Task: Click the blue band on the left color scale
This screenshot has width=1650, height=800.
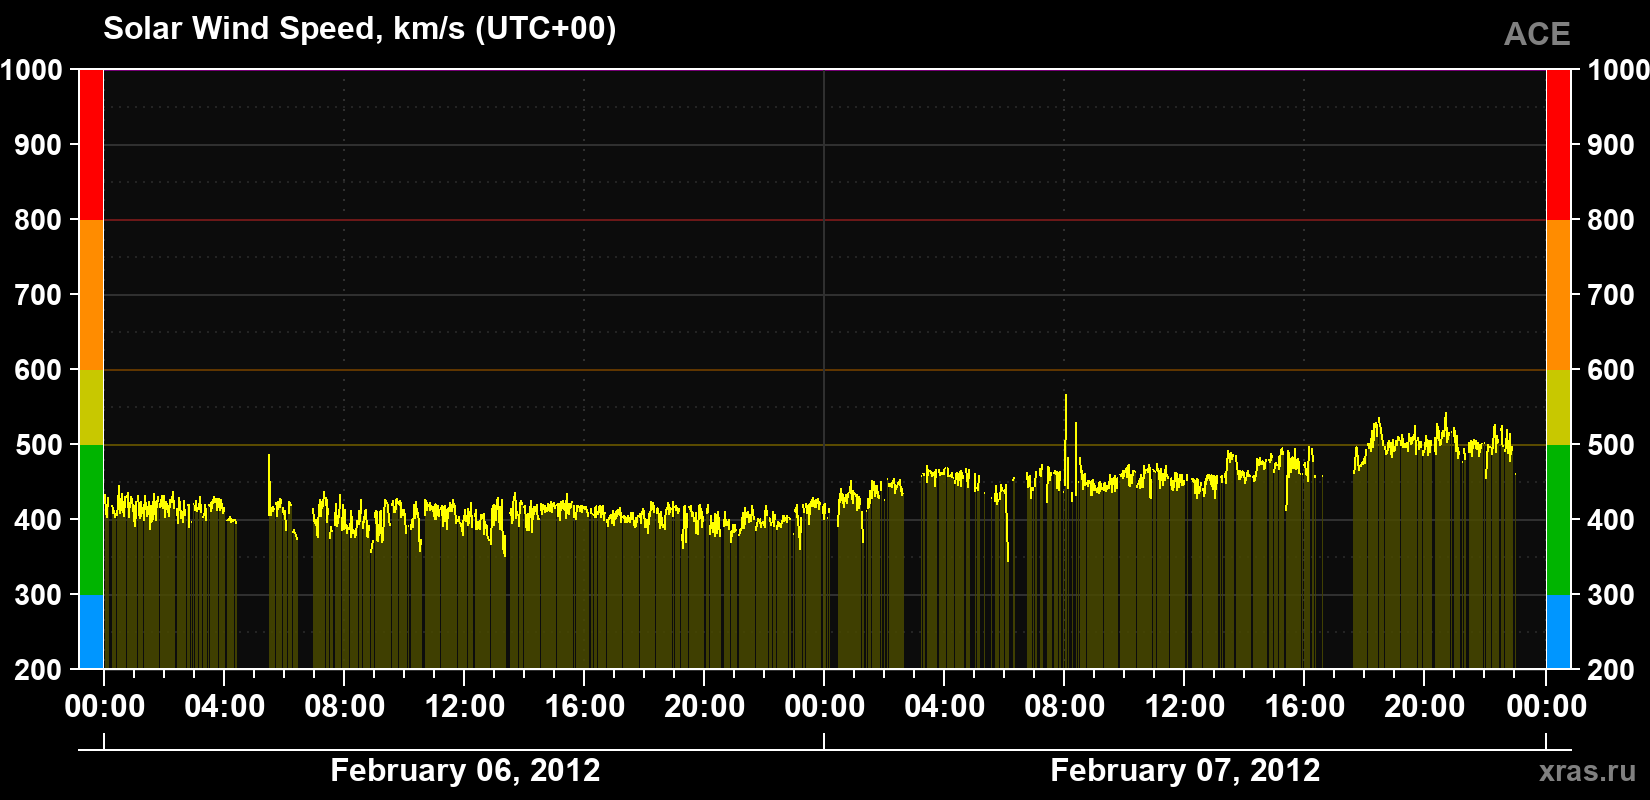Action: [x=91, y=632]
